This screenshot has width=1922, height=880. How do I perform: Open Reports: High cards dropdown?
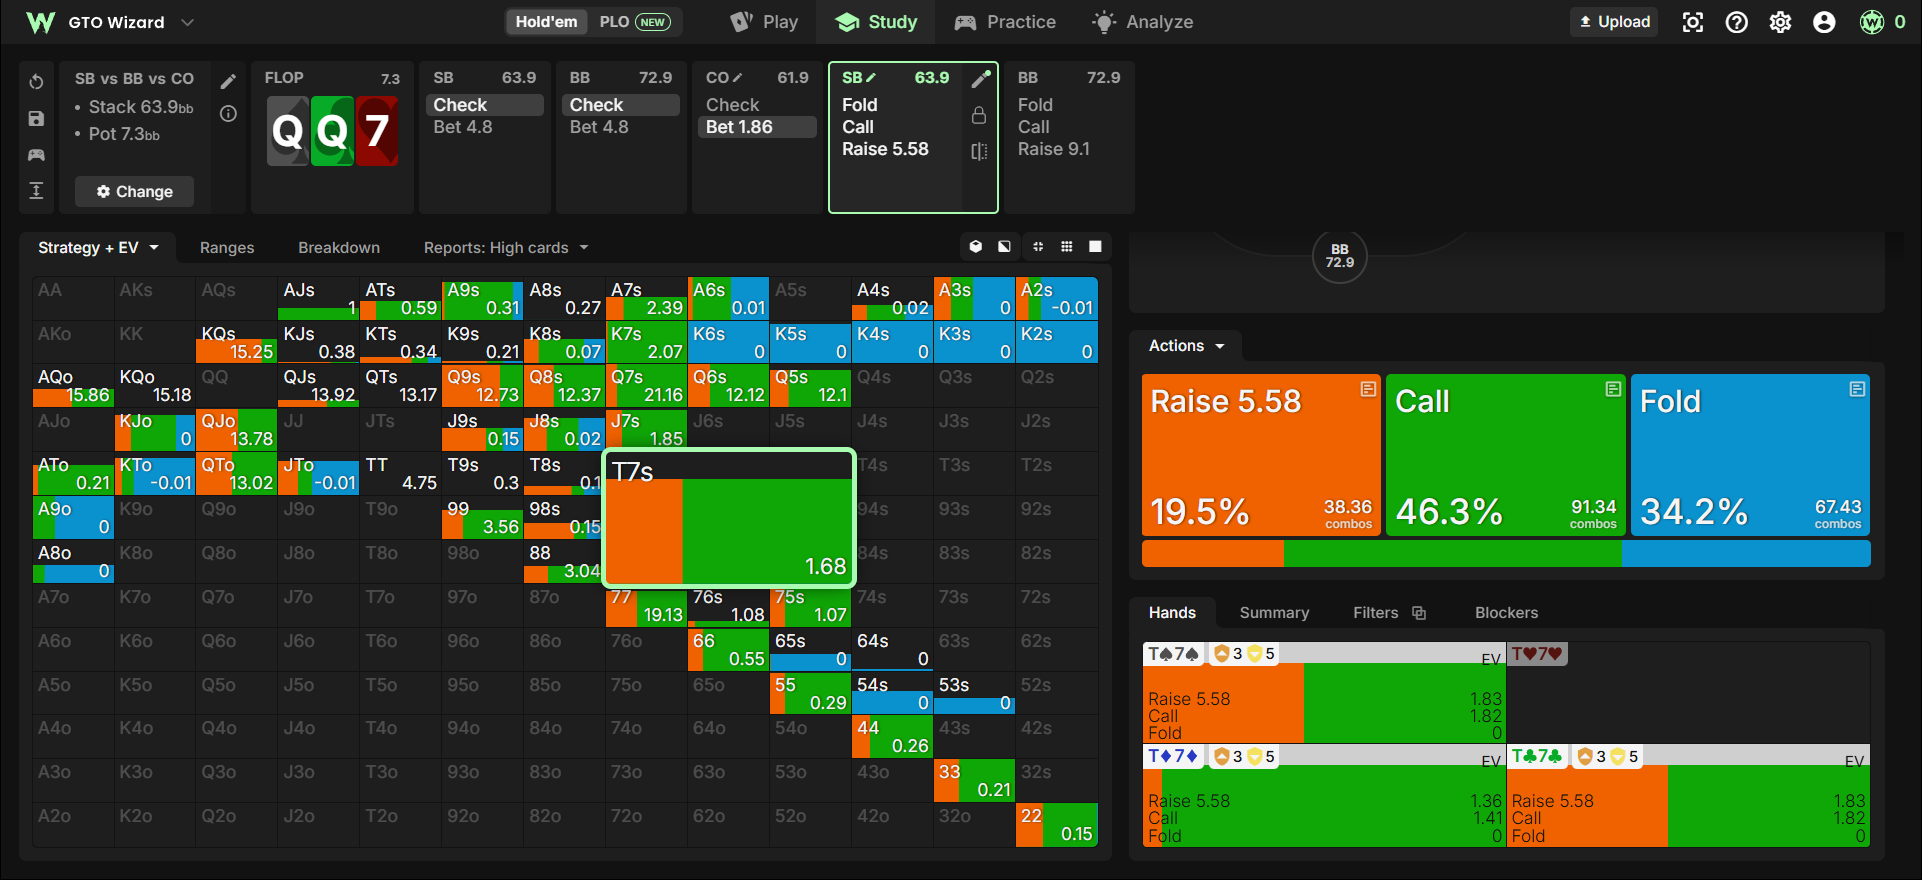pos(506,247)
